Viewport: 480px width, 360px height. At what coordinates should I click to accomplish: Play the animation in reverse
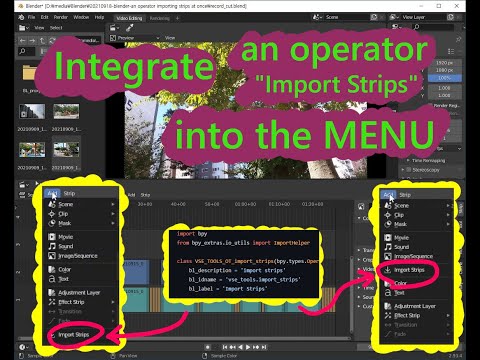(x=240, y=347)
